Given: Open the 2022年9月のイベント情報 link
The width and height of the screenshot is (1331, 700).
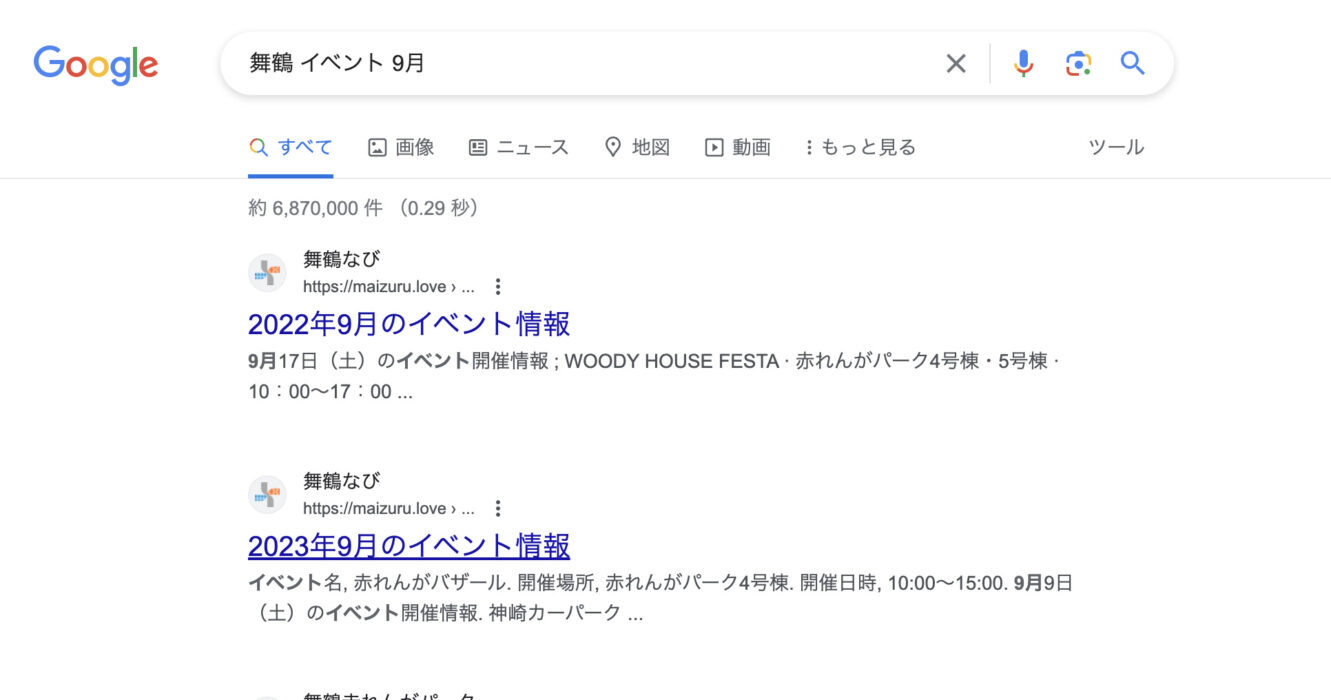Looking at the screenshot, I should 409,324.
